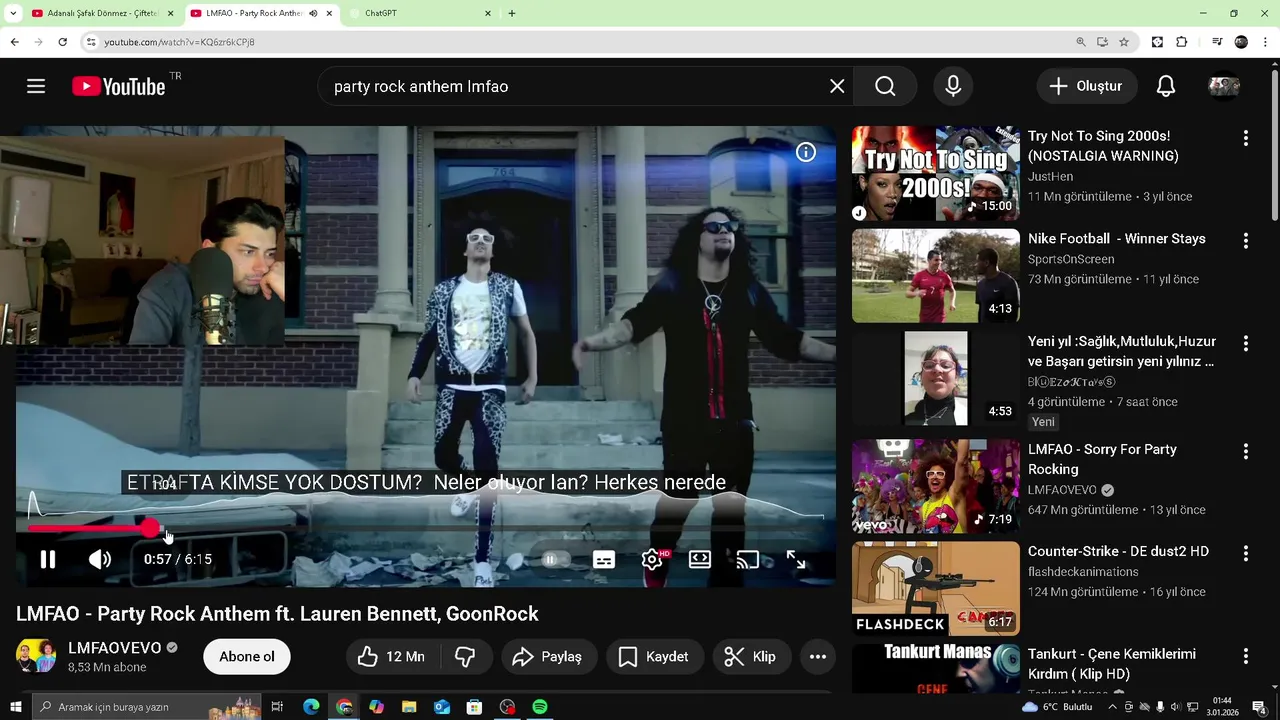This screenshot has height=720, width=1280.
Task: Clear the search box with the X
Action: click(837, 86)
